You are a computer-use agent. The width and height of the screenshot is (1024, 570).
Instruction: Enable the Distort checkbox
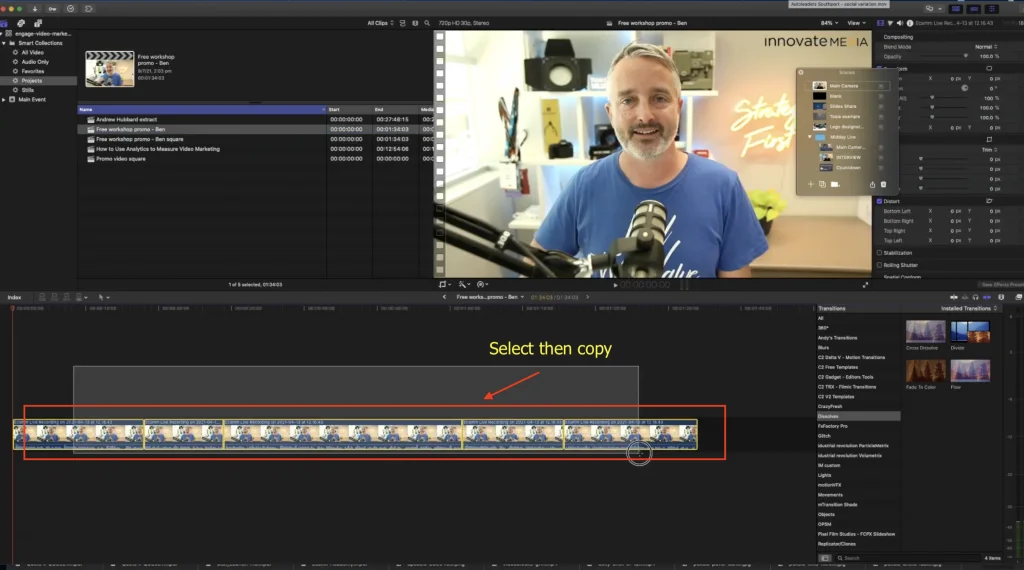click(x=879, y=201)
